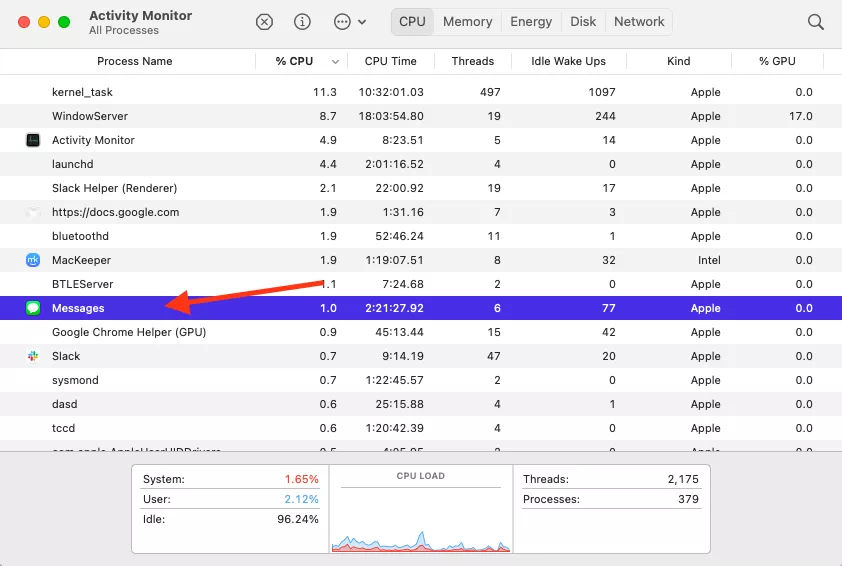Open the ellipsis more-options dropdown
This screenshot has height=566, width=842.
click(x=348, y=21)
